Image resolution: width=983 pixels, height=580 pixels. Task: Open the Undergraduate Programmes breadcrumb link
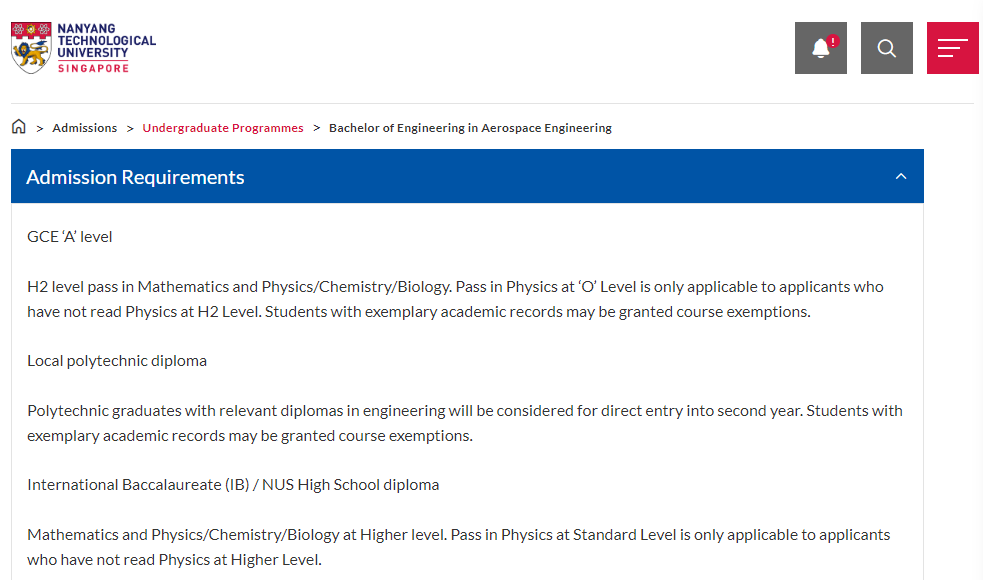pos(223,128)
